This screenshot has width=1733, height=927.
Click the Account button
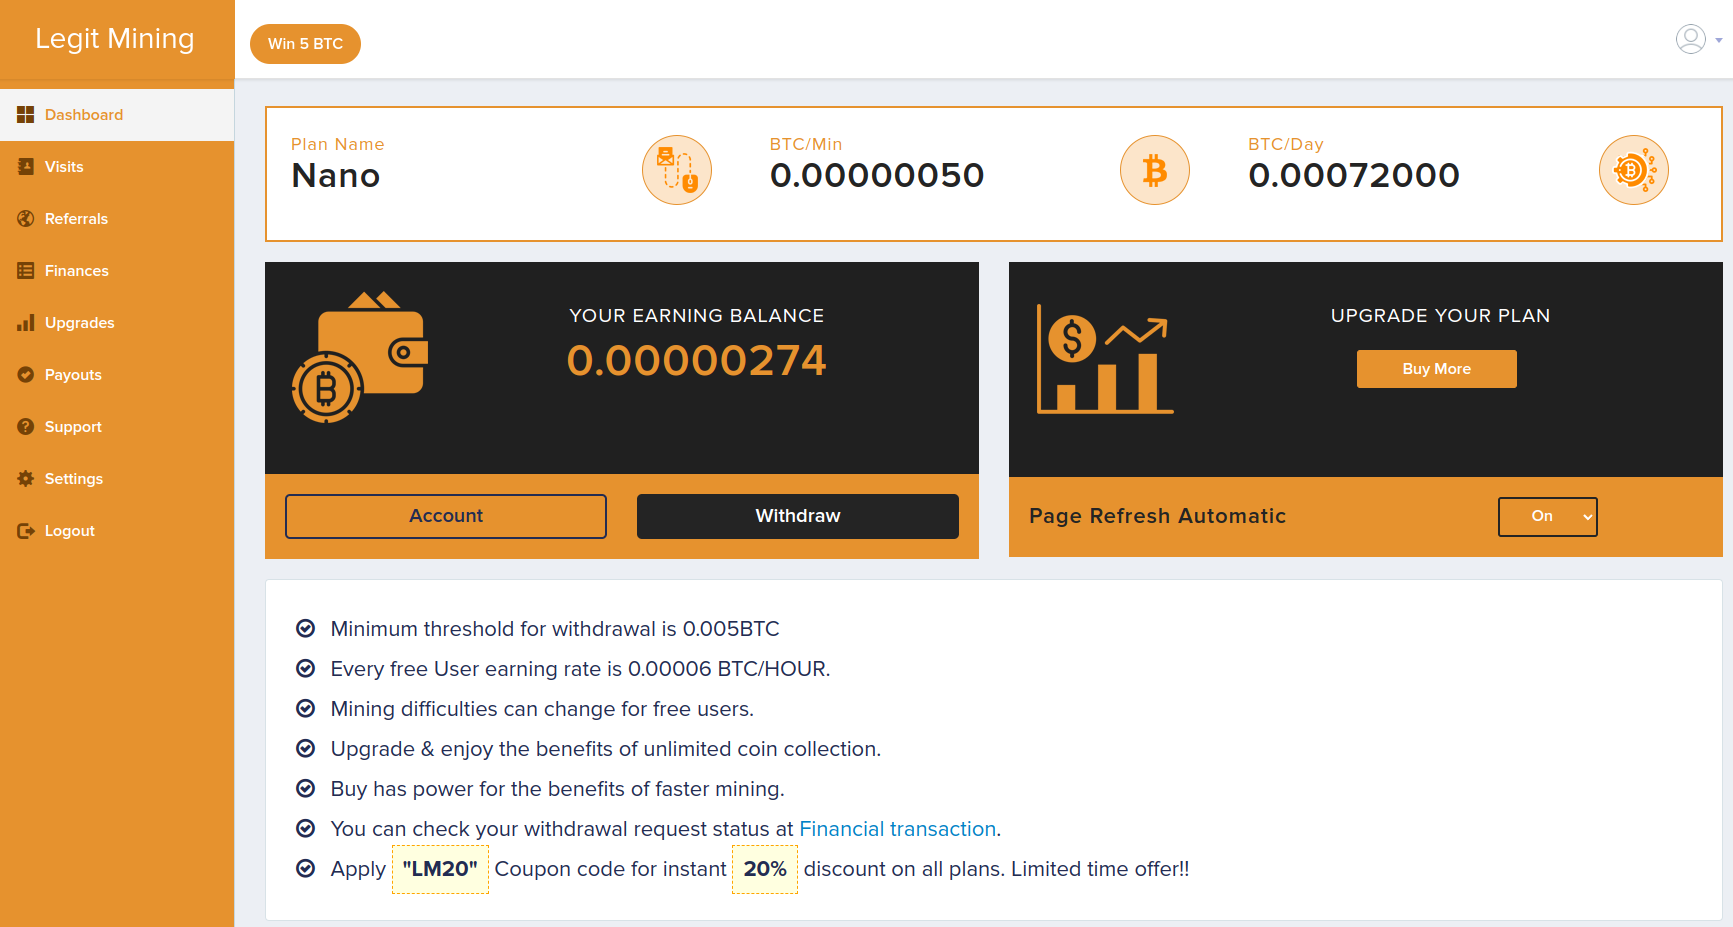446,516
